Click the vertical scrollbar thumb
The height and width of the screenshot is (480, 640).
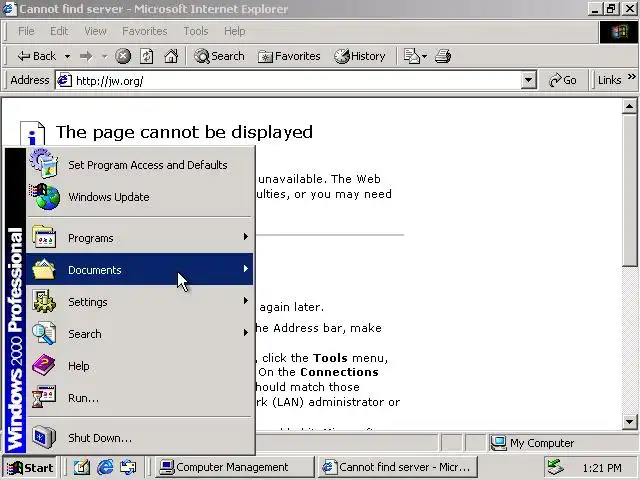629,190
